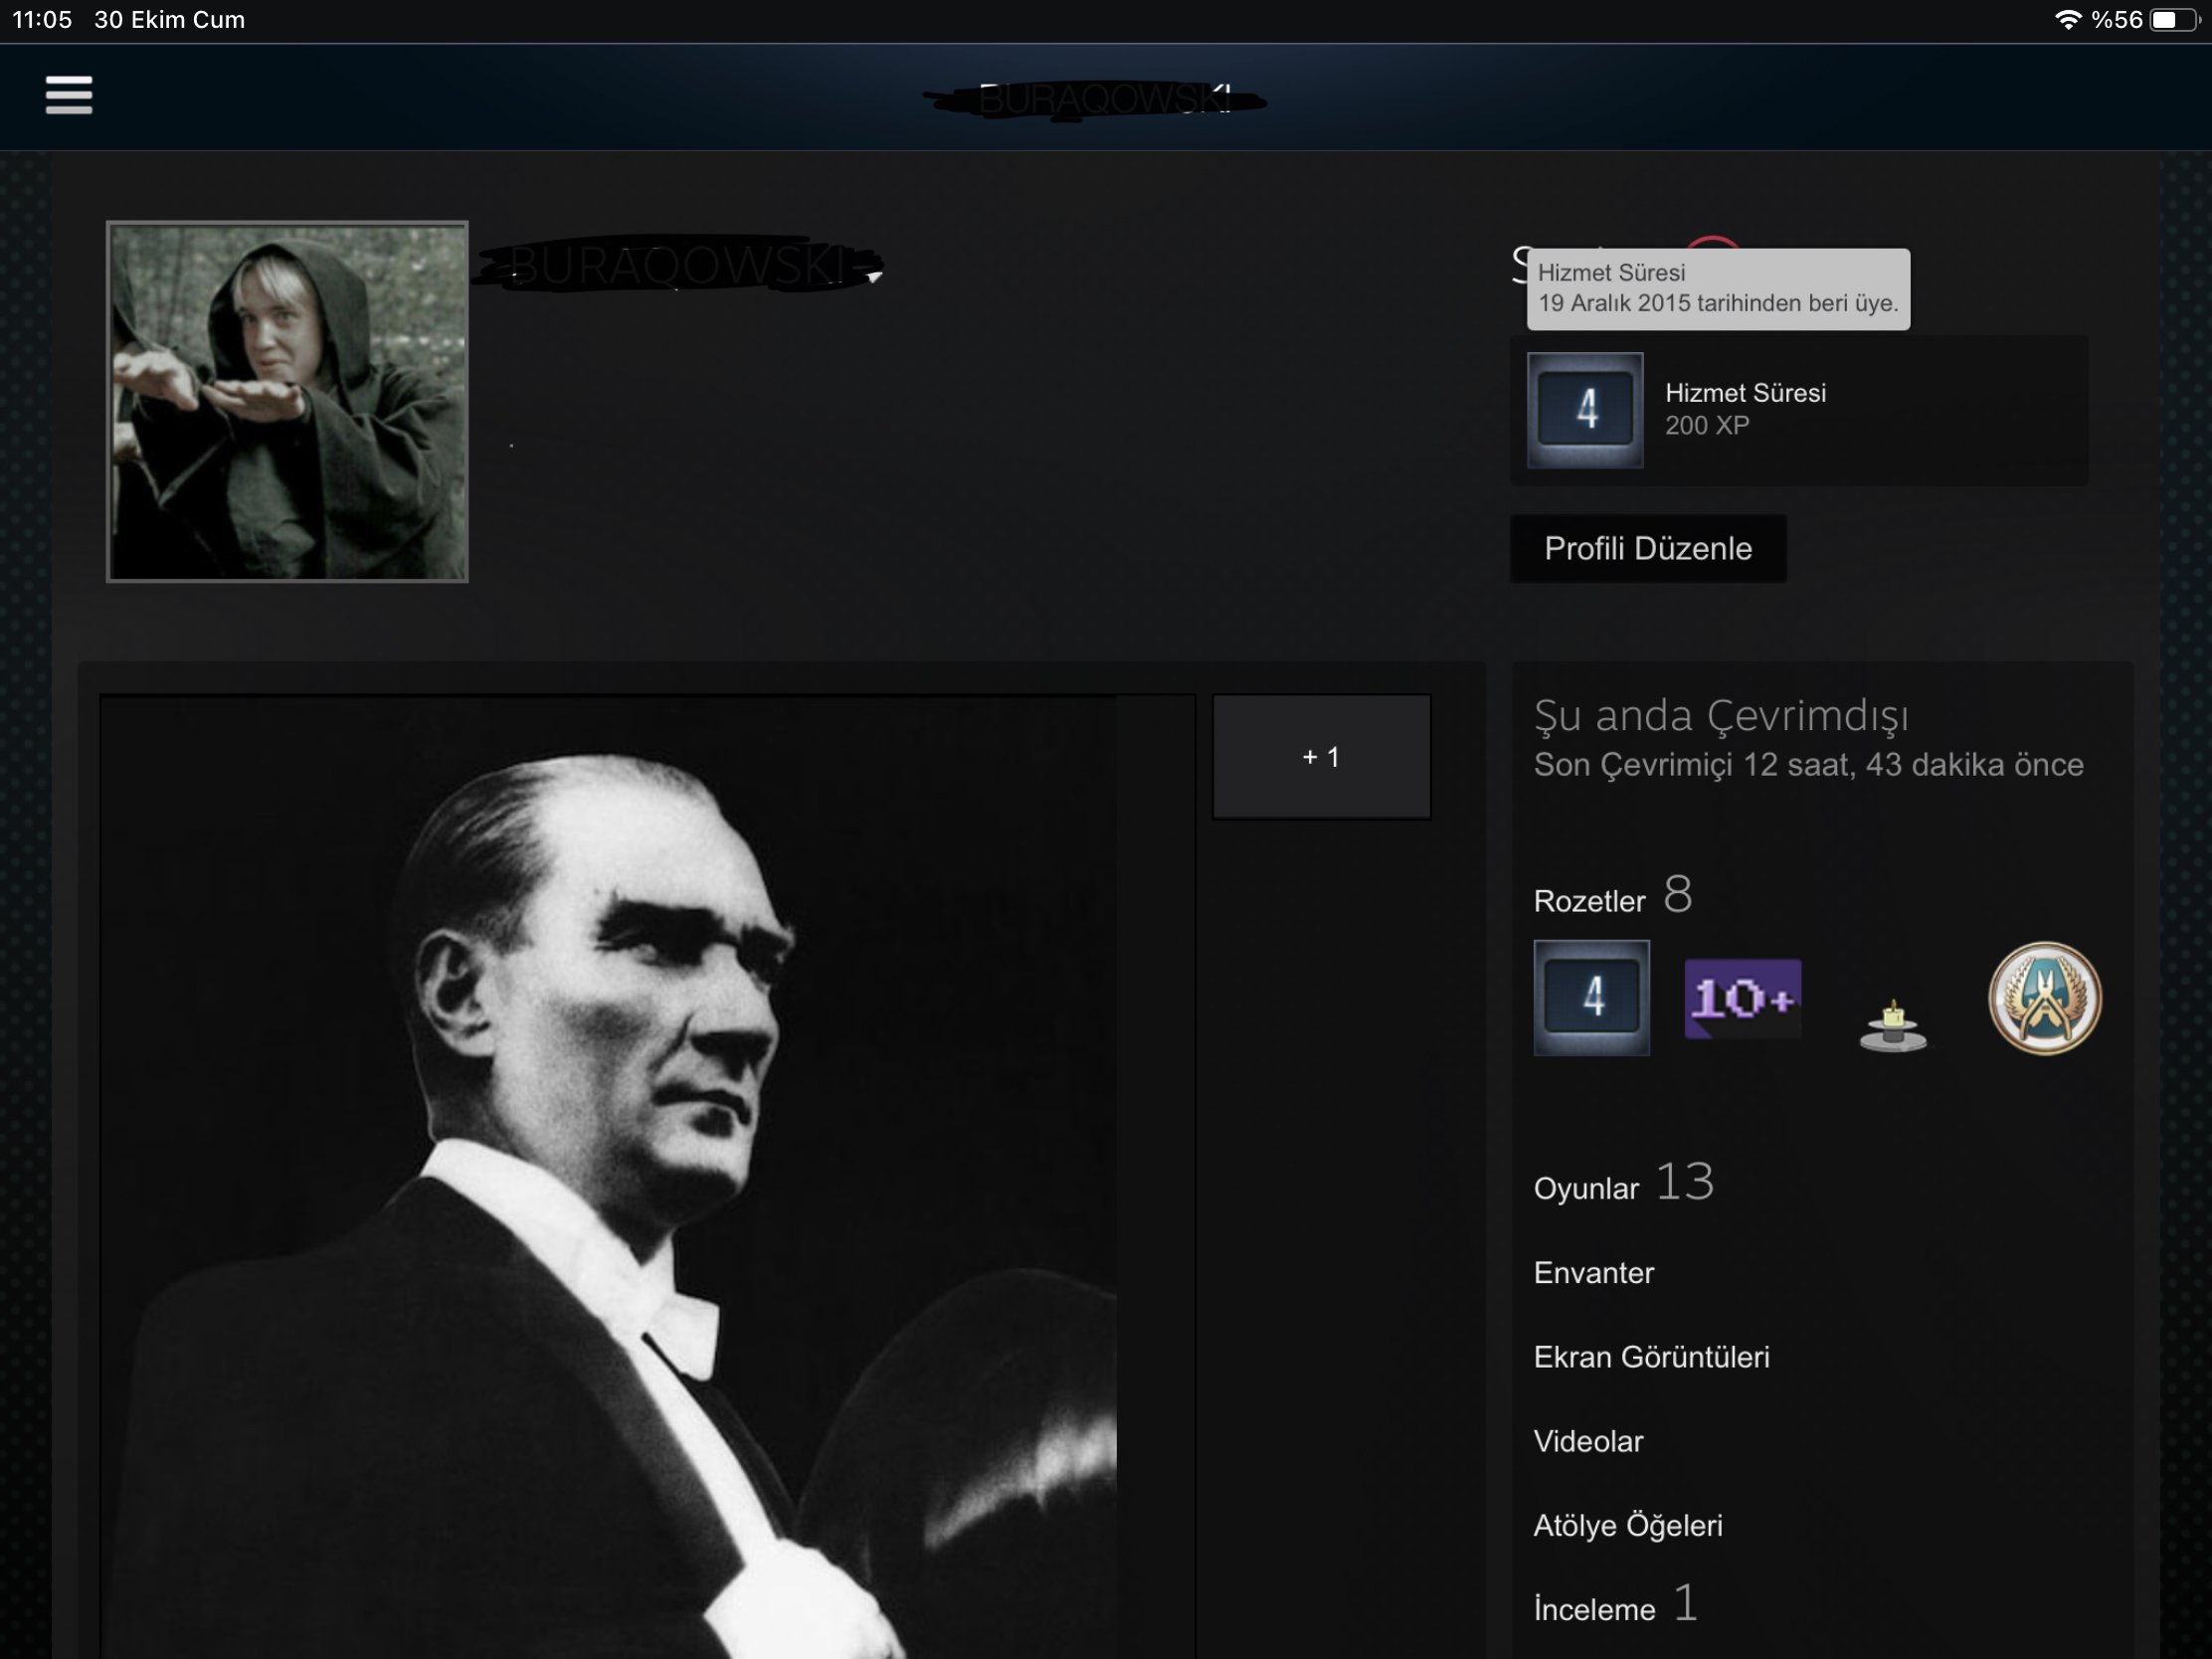Open the İnceleme 1 reviews link
This screenshot has width=2212, height=1659.
point(1616,1605)
